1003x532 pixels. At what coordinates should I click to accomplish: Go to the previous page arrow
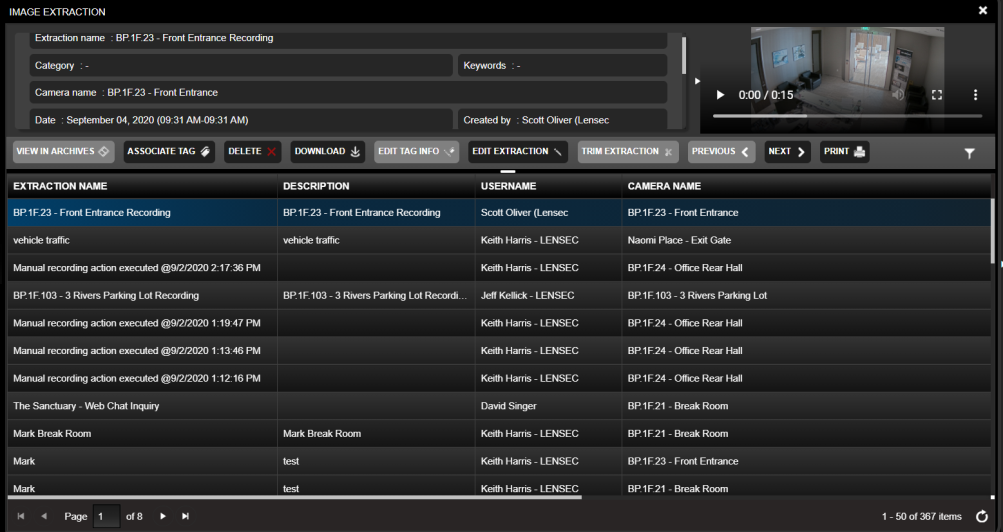point(43,516)
